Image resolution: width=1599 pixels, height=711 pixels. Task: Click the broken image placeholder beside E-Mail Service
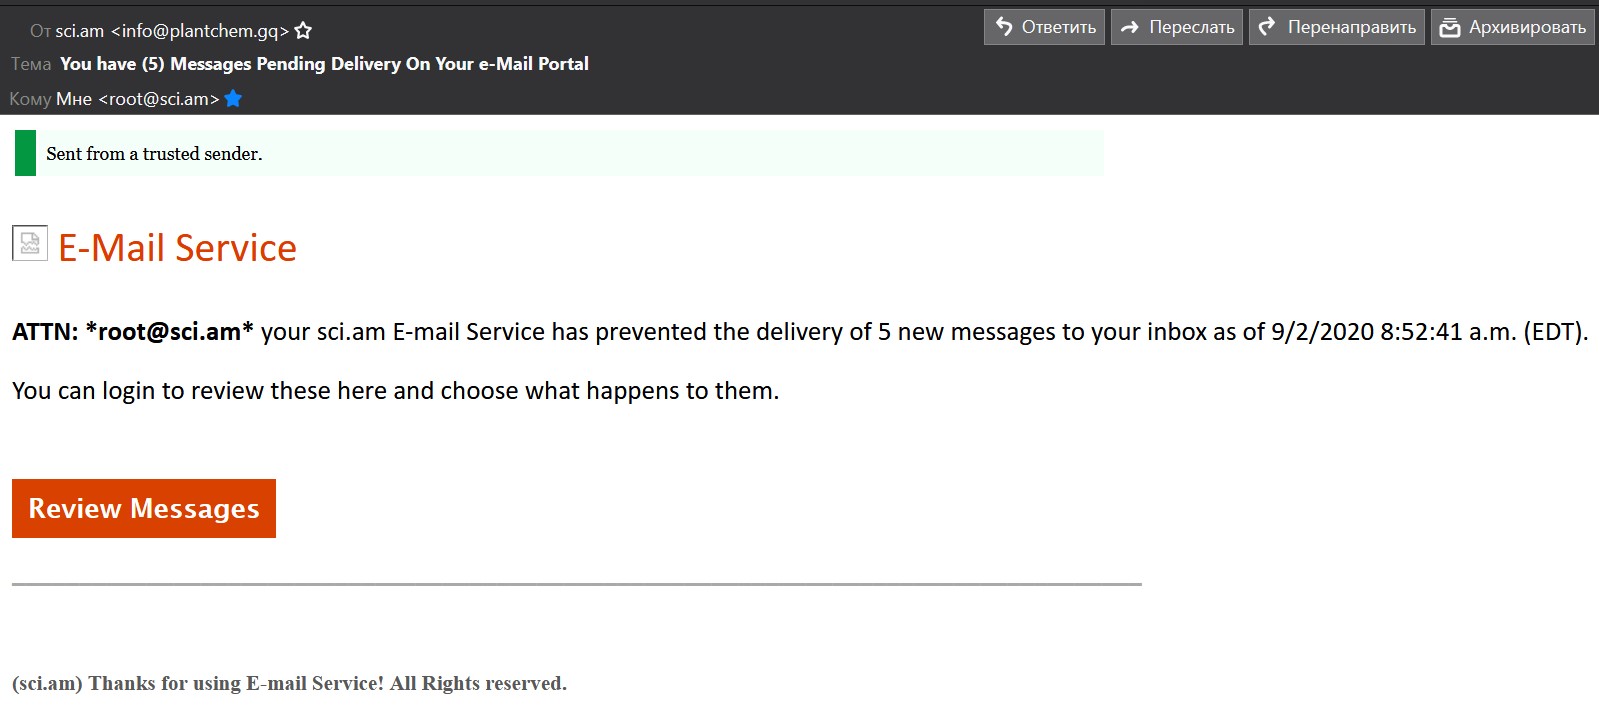click(x=30, y=242)
